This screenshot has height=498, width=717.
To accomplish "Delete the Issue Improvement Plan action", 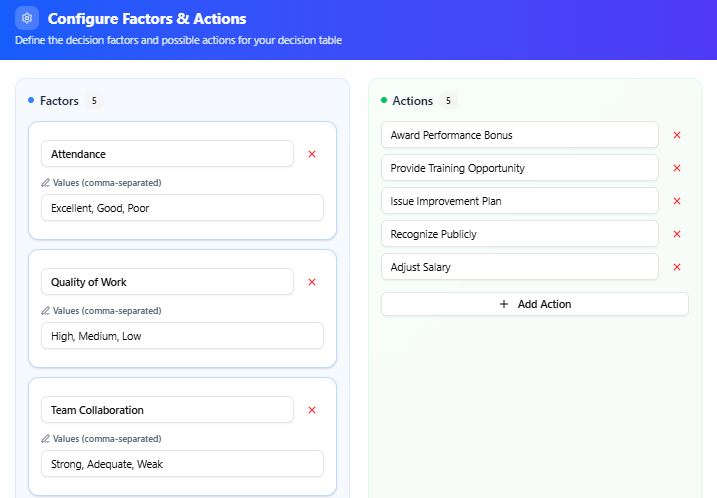I will (x=677, y=201).
